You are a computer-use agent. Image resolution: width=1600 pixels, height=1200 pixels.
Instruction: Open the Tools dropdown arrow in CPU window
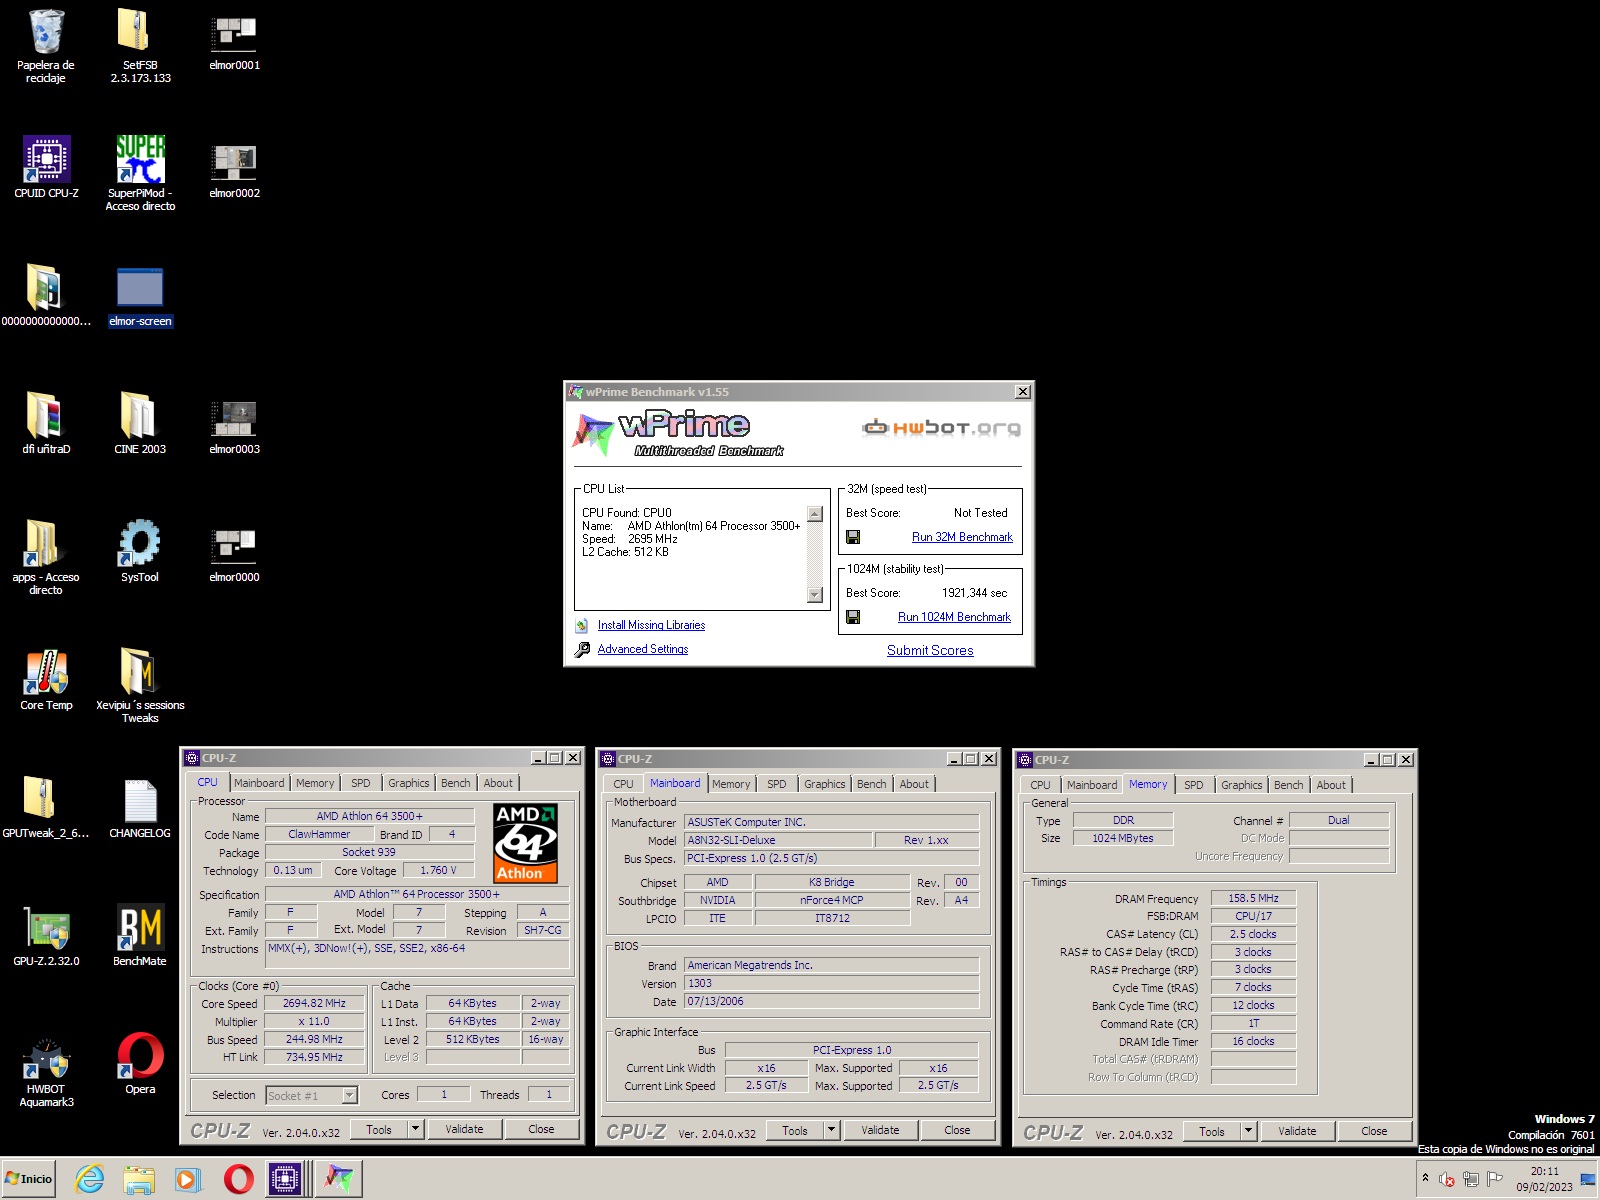pos(415,1129)
